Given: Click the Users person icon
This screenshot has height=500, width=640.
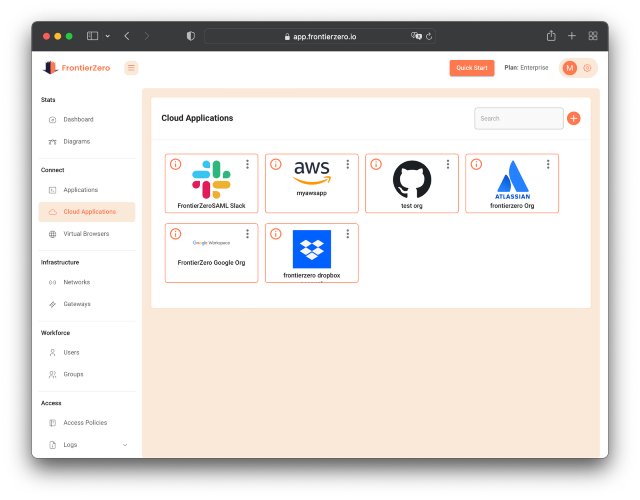Looking at the screenshot, I should point(52,352).
